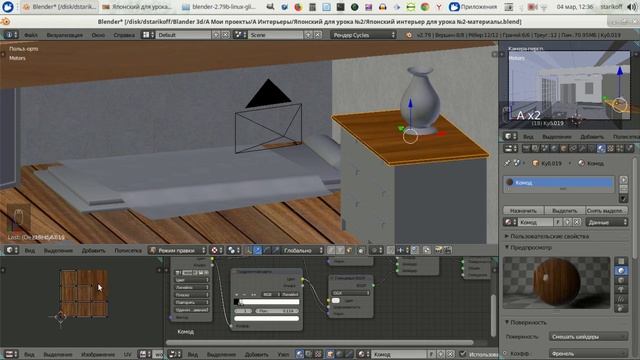Click the Снять выдел. button
This screenshot has height=360, width=640.
click(x=607, y=210)
